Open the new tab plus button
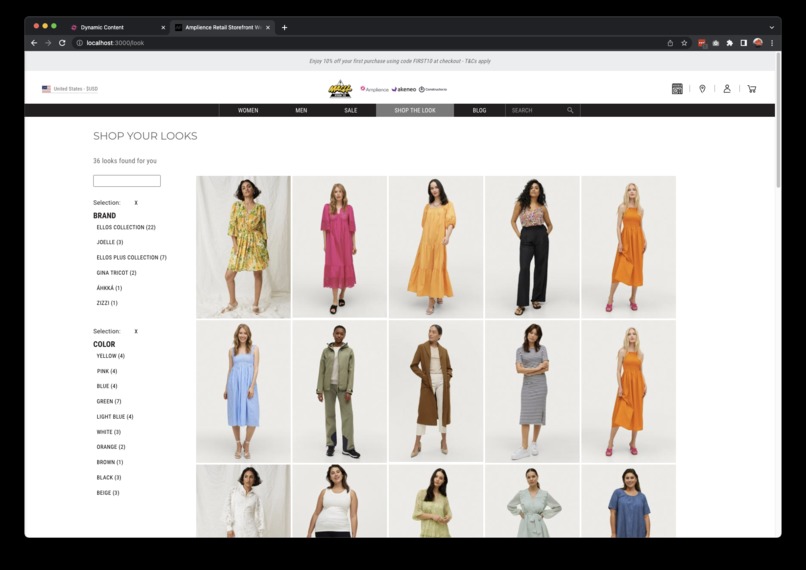Screen dimensions: 806x570 point(284,27)
